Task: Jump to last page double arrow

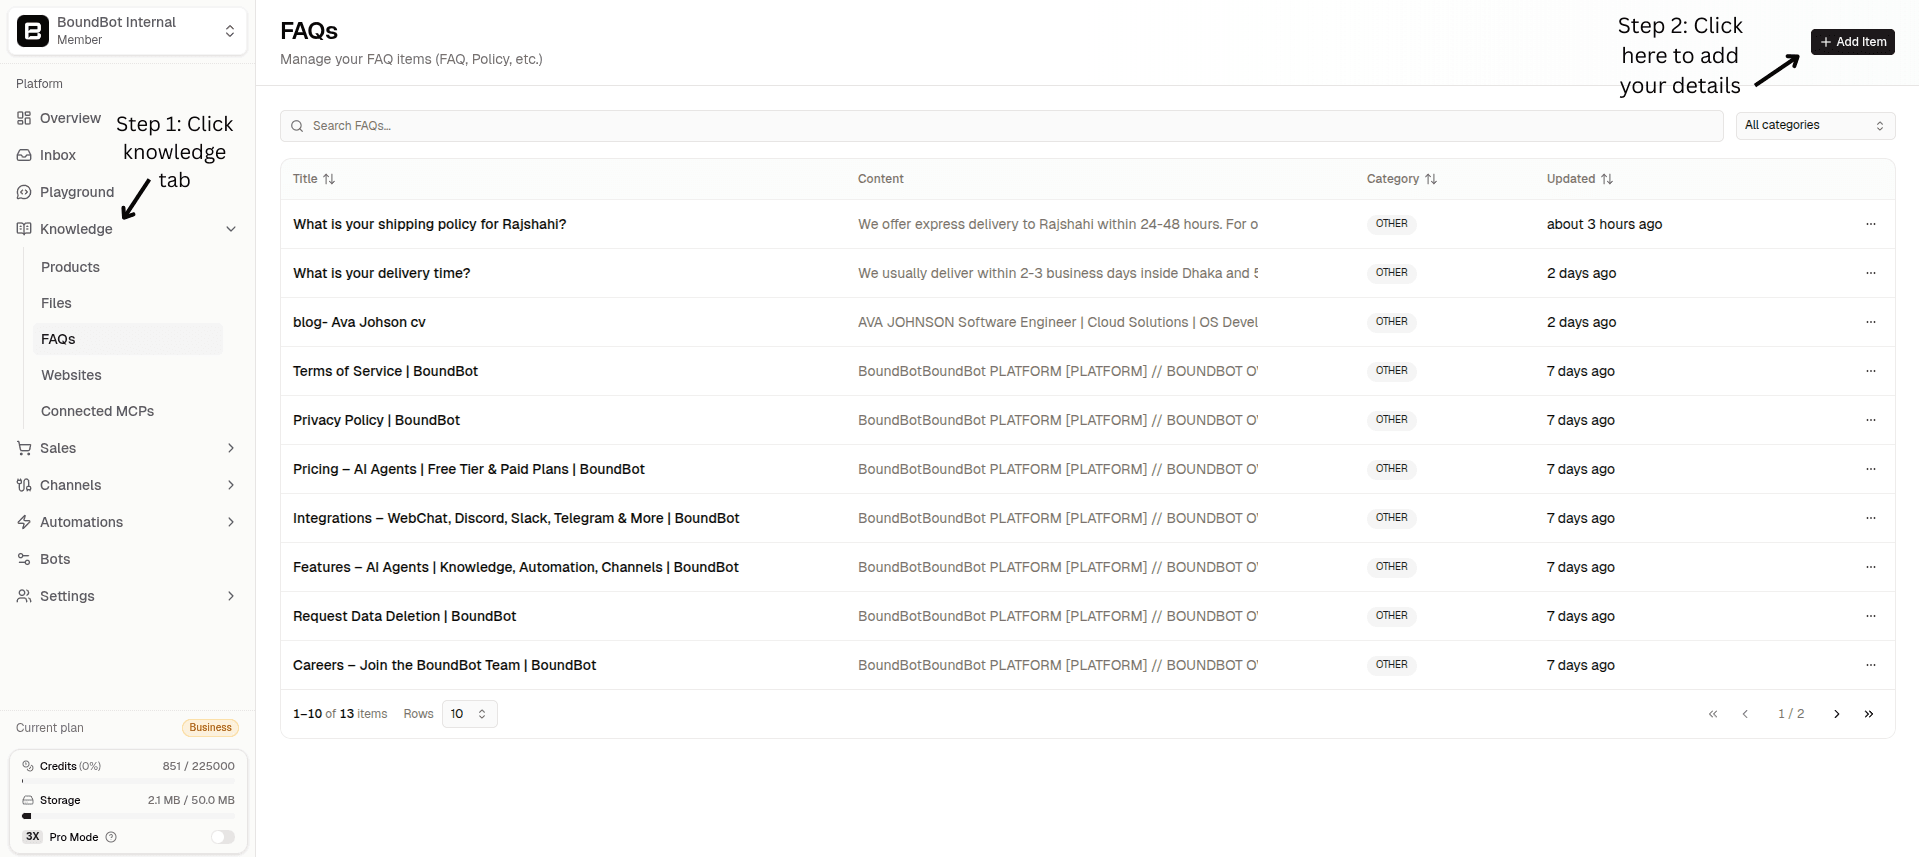Action: click(1868, 714)
